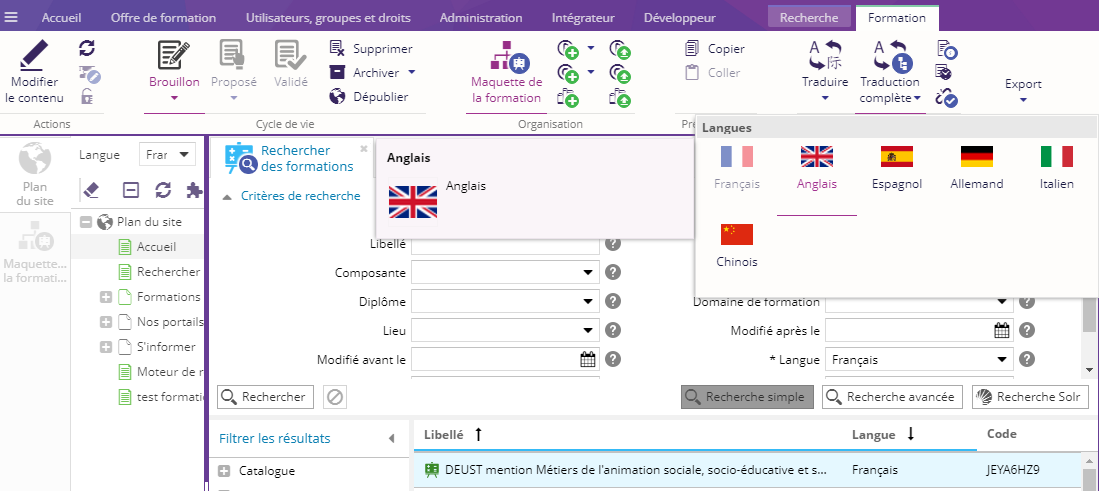Image resolution: width=1099 pixels, height=491 pixels.
Task: Click into the Libellé text field
Action: coord(505,244)
